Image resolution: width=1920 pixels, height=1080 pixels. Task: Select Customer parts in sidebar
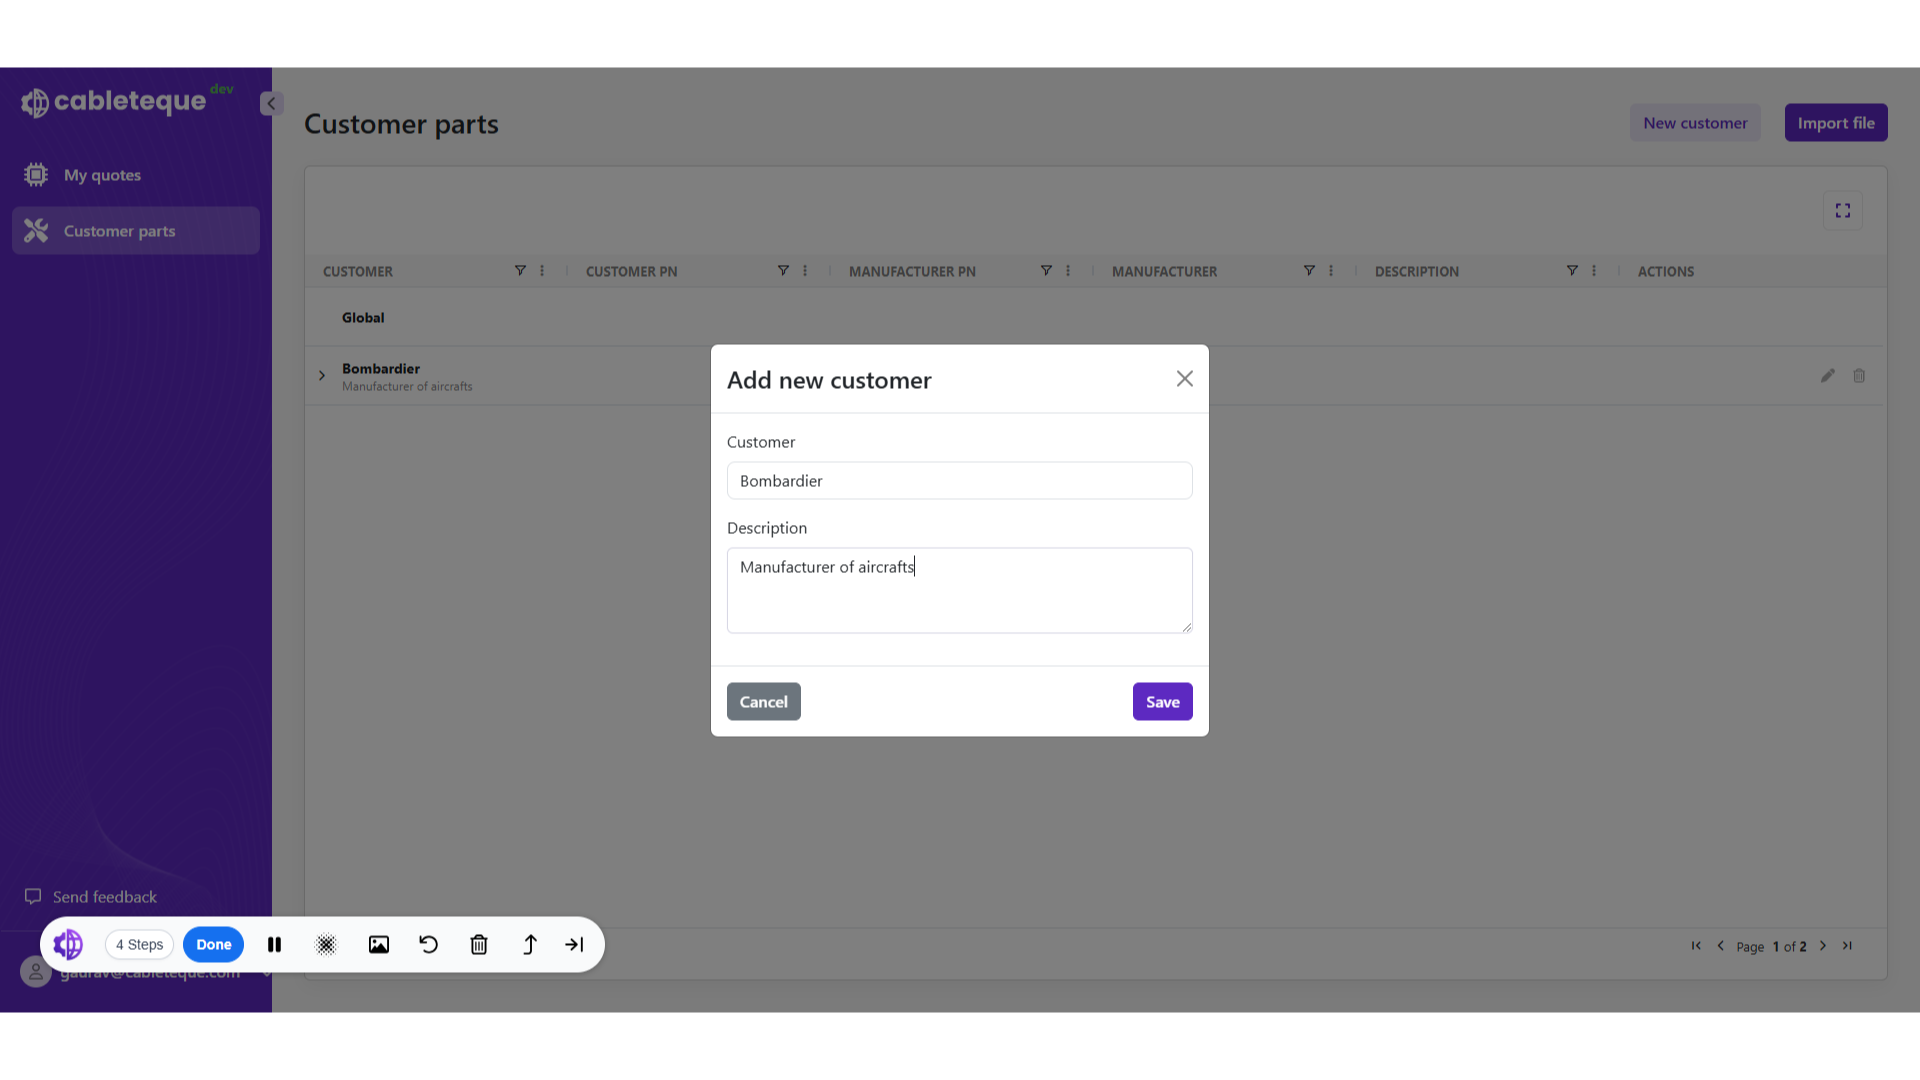[119, 231]
